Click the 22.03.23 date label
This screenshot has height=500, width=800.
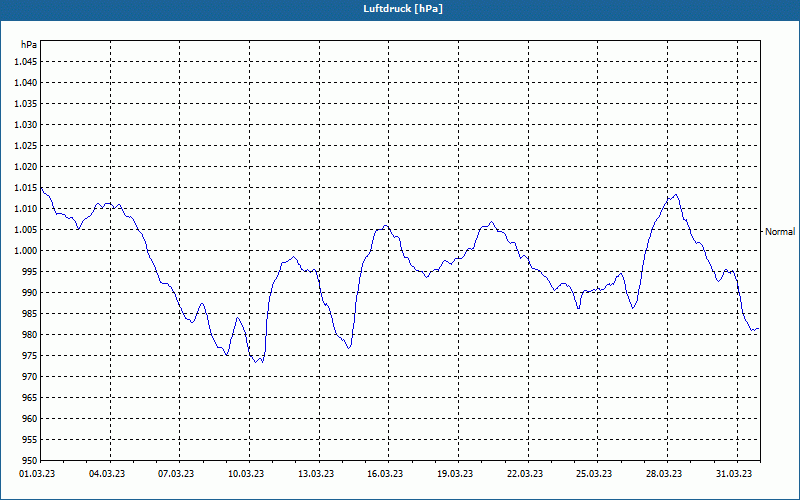point(525,473)
